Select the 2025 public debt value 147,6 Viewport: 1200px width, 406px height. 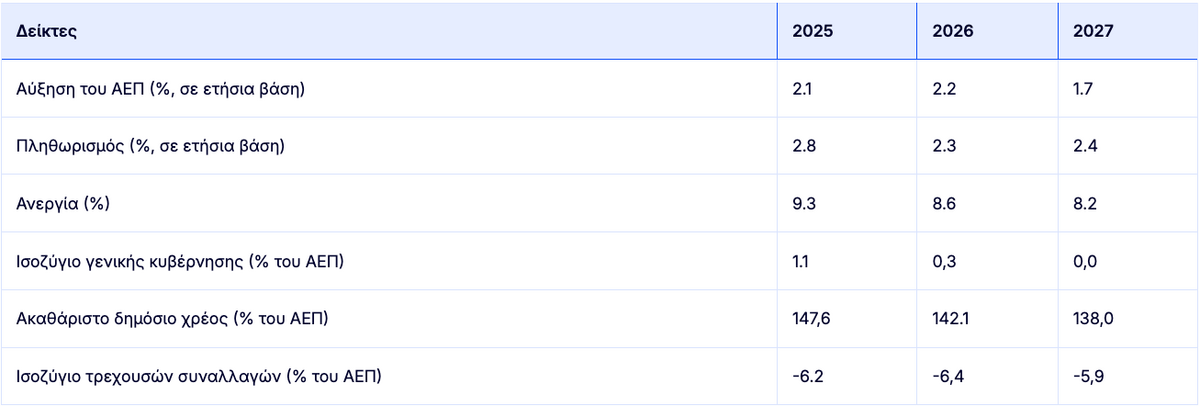(x=811, y=319)
